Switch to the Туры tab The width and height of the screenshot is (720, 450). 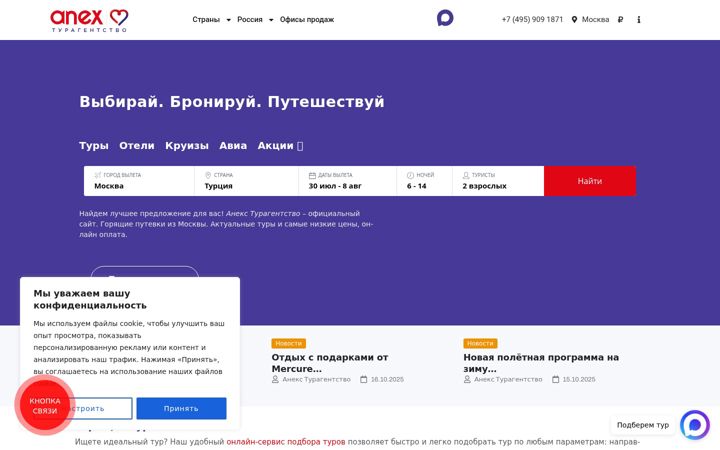[x=94, y=146]
